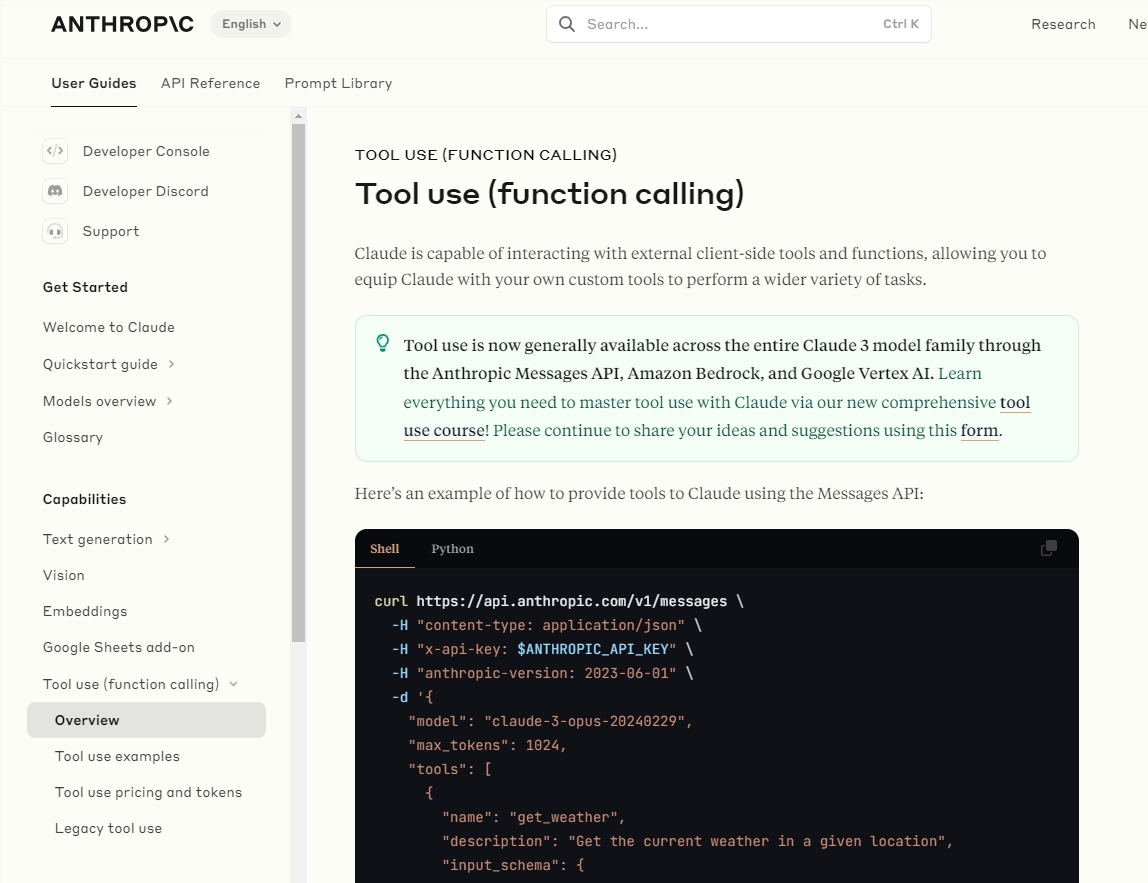Click the "get_weather" value in code
The height and width of the screenshot is (883, 1148).
(563, 817)
